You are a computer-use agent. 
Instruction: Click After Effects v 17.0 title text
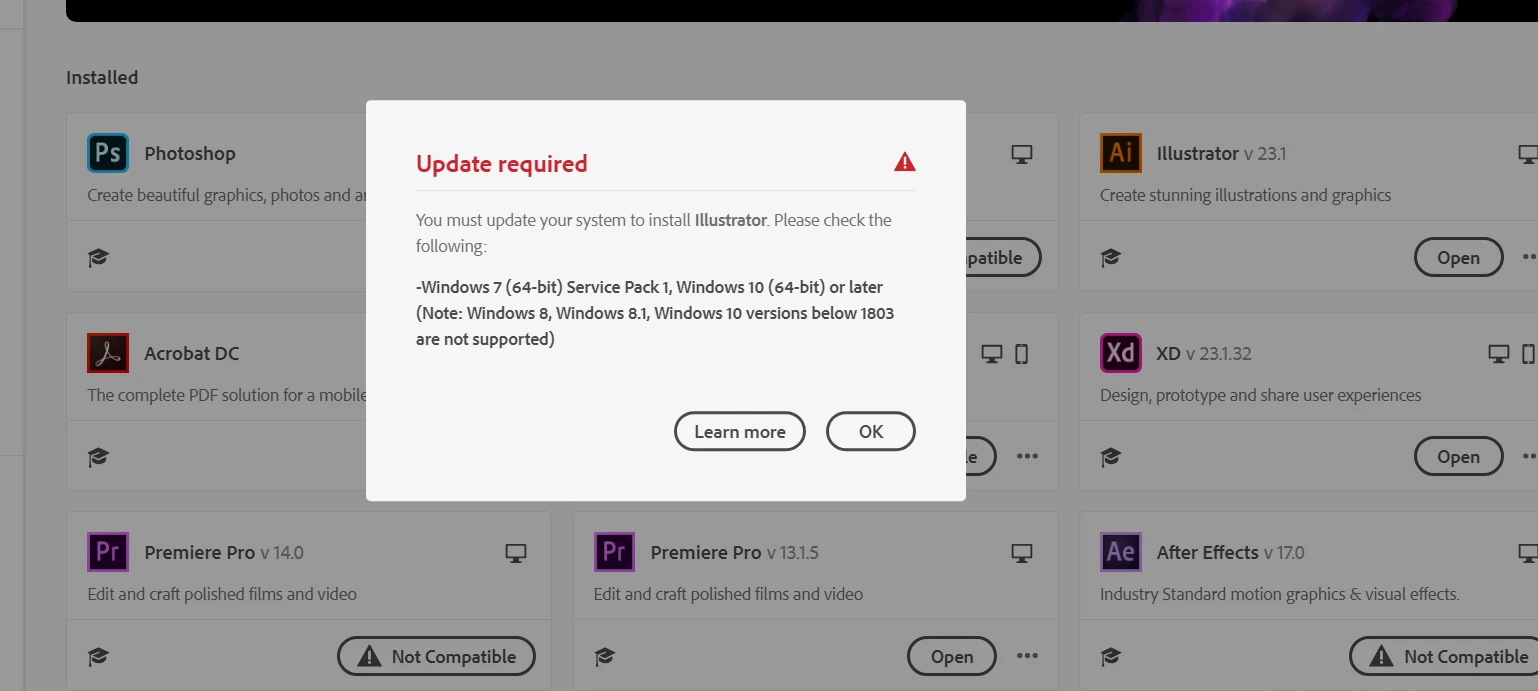(x=1230, y=552)
